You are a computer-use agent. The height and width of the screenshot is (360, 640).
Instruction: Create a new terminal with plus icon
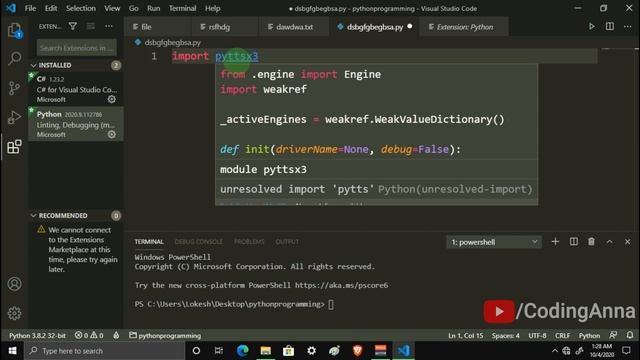click(x=555, y=242)
